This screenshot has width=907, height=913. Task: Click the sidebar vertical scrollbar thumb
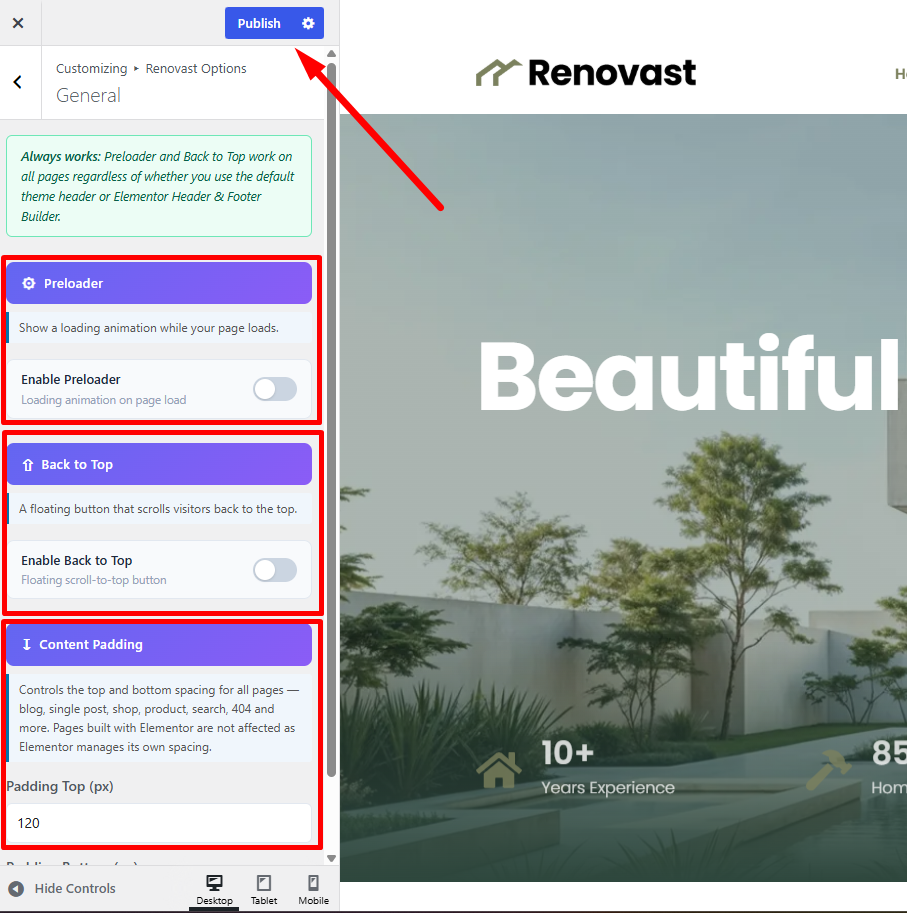pos(331,419)
